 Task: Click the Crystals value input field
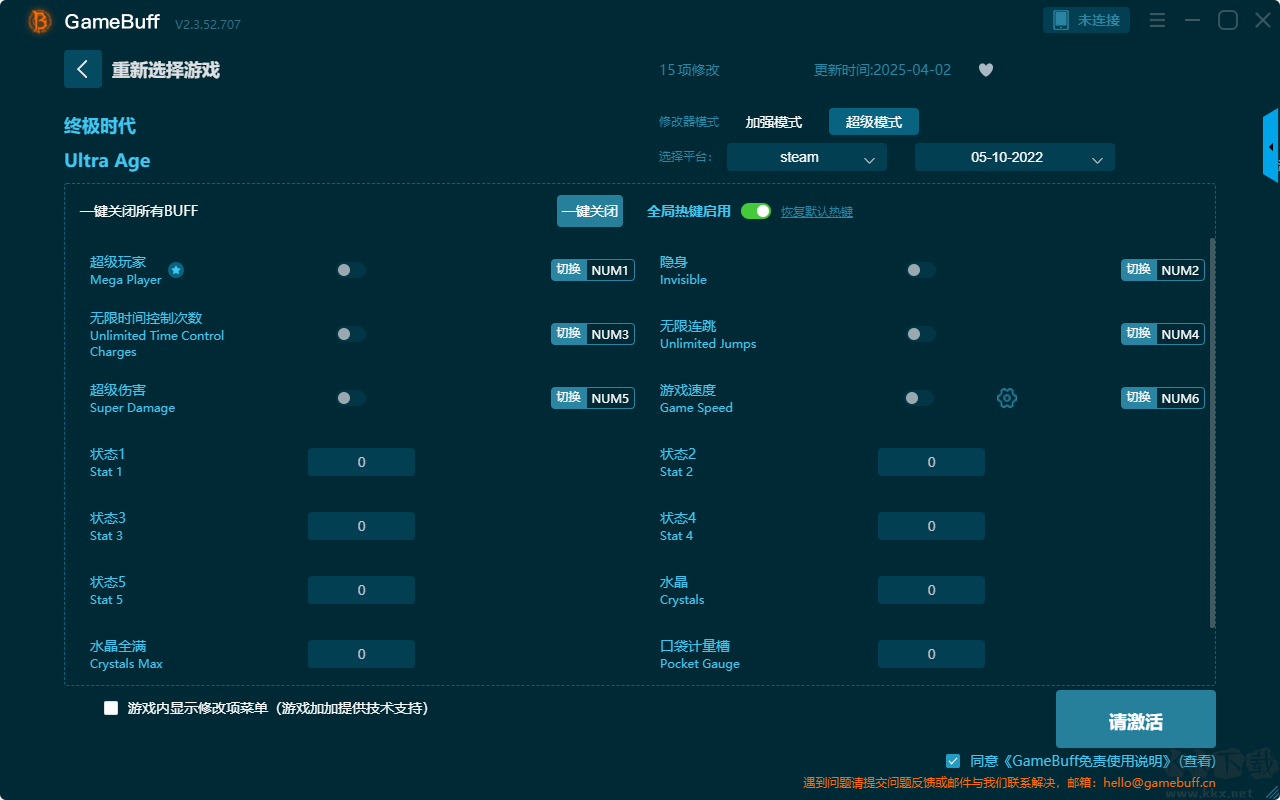(x=931, y=590)
